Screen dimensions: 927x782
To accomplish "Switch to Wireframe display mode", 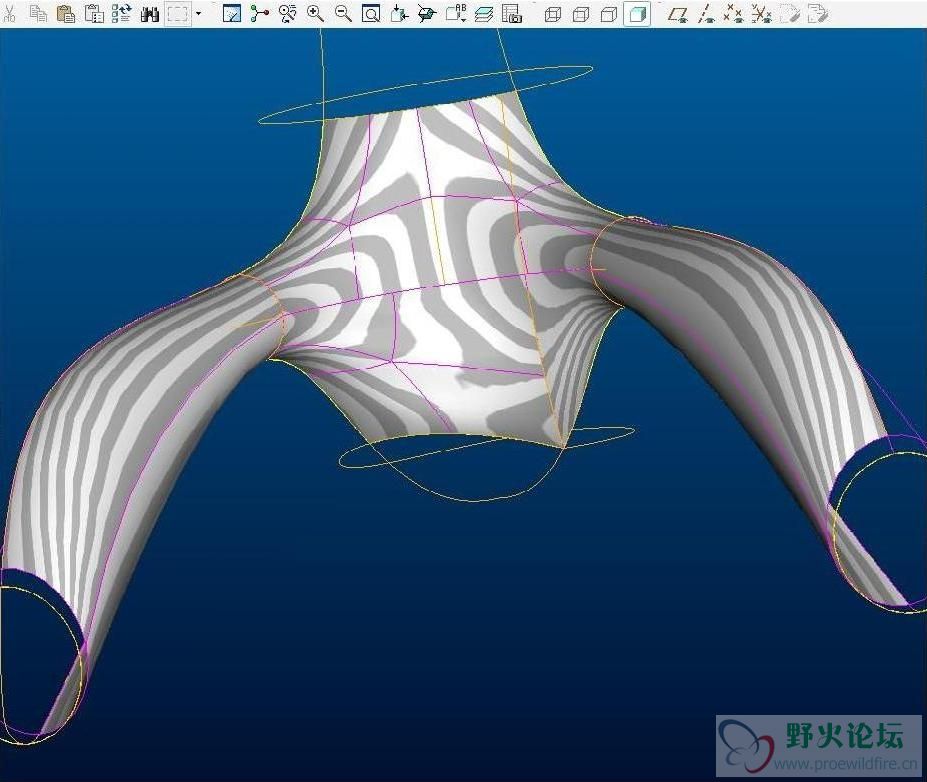I will point(553,14).
